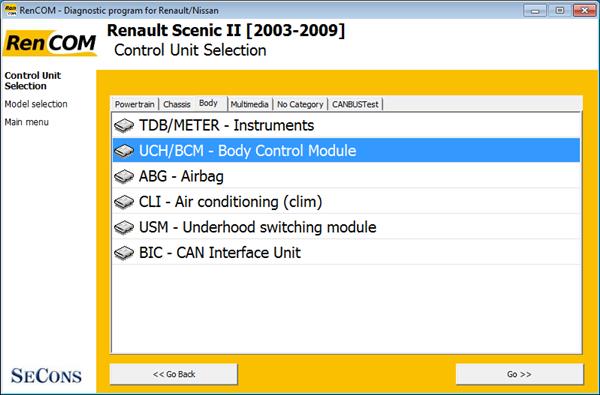Select TDB/METER - Instruments row
600x395 pixels.
click(x=346, y=125)
